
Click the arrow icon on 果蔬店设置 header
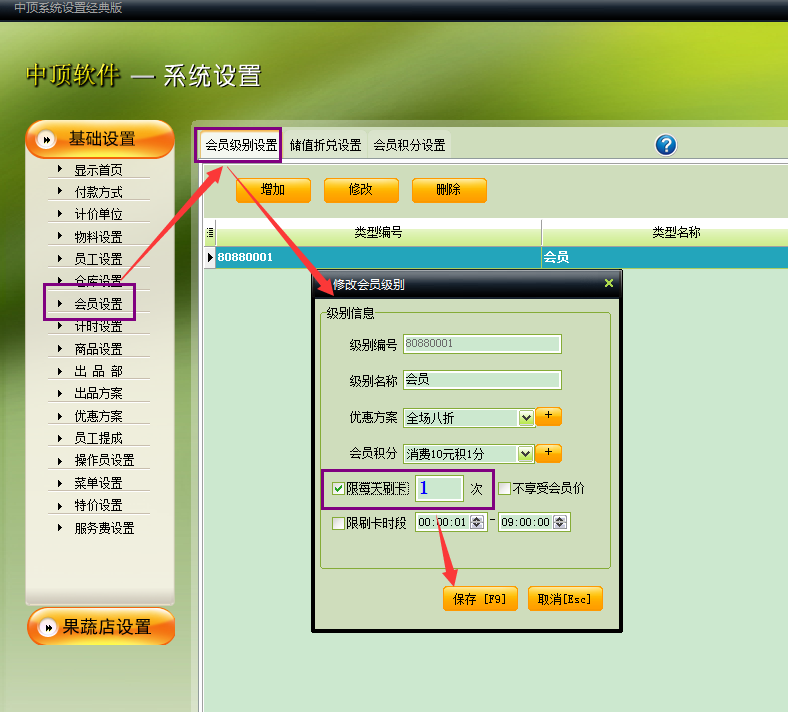48,627
